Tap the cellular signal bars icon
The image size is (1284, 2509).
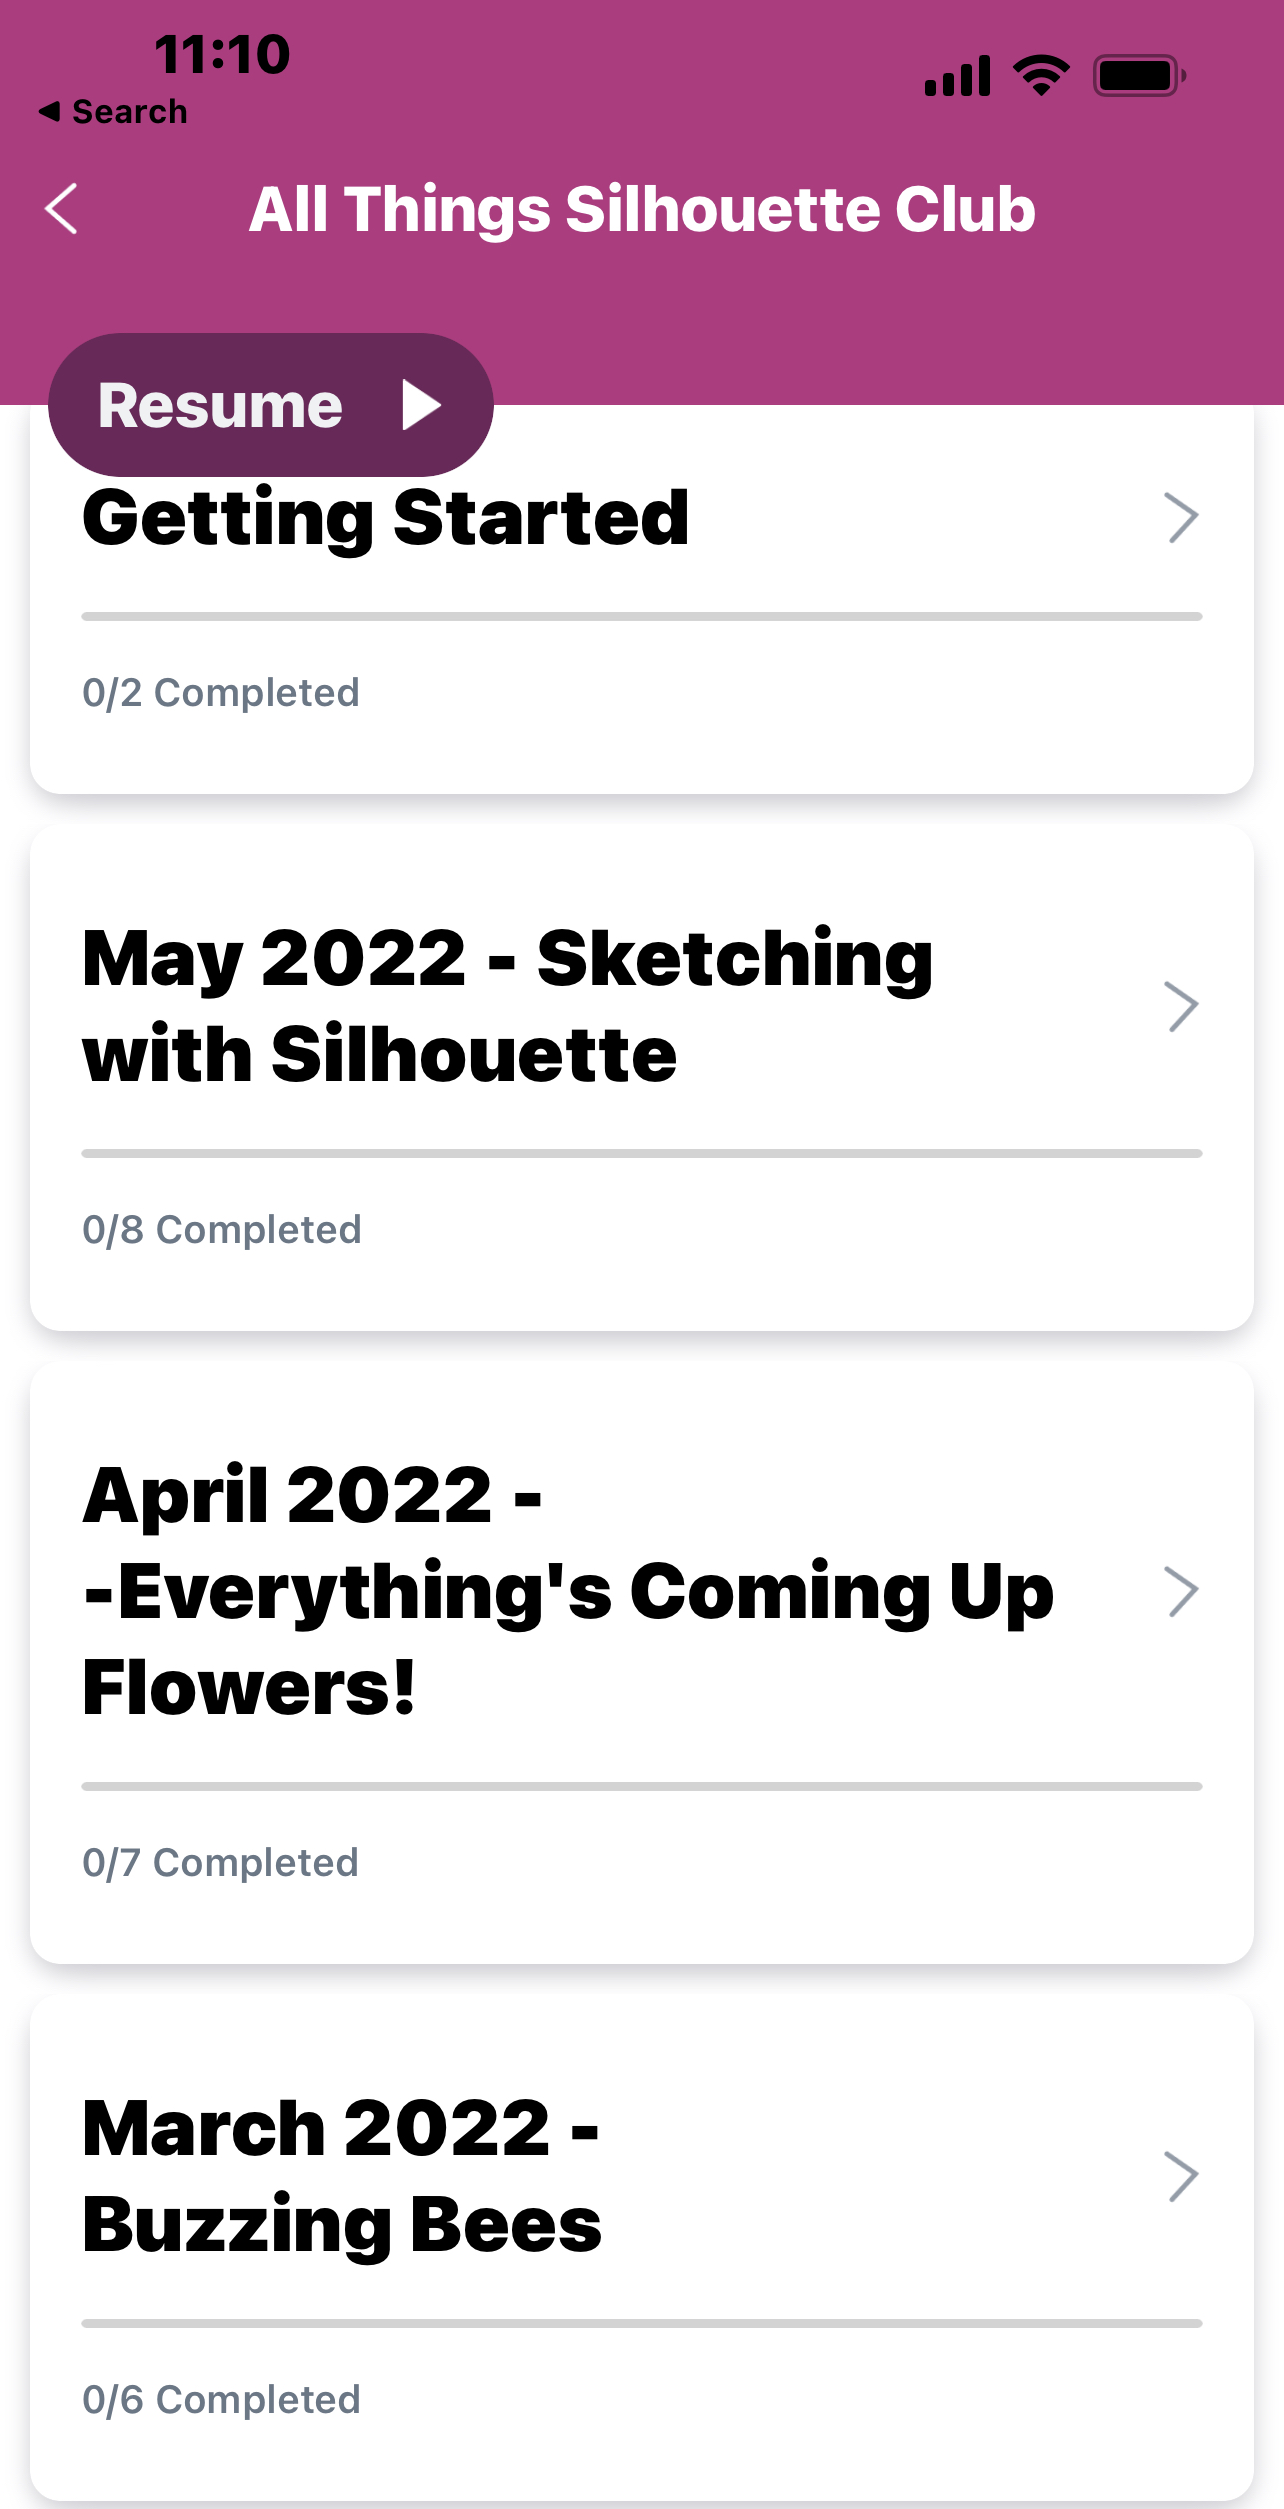pyautogui.click(x=958, y=76)
